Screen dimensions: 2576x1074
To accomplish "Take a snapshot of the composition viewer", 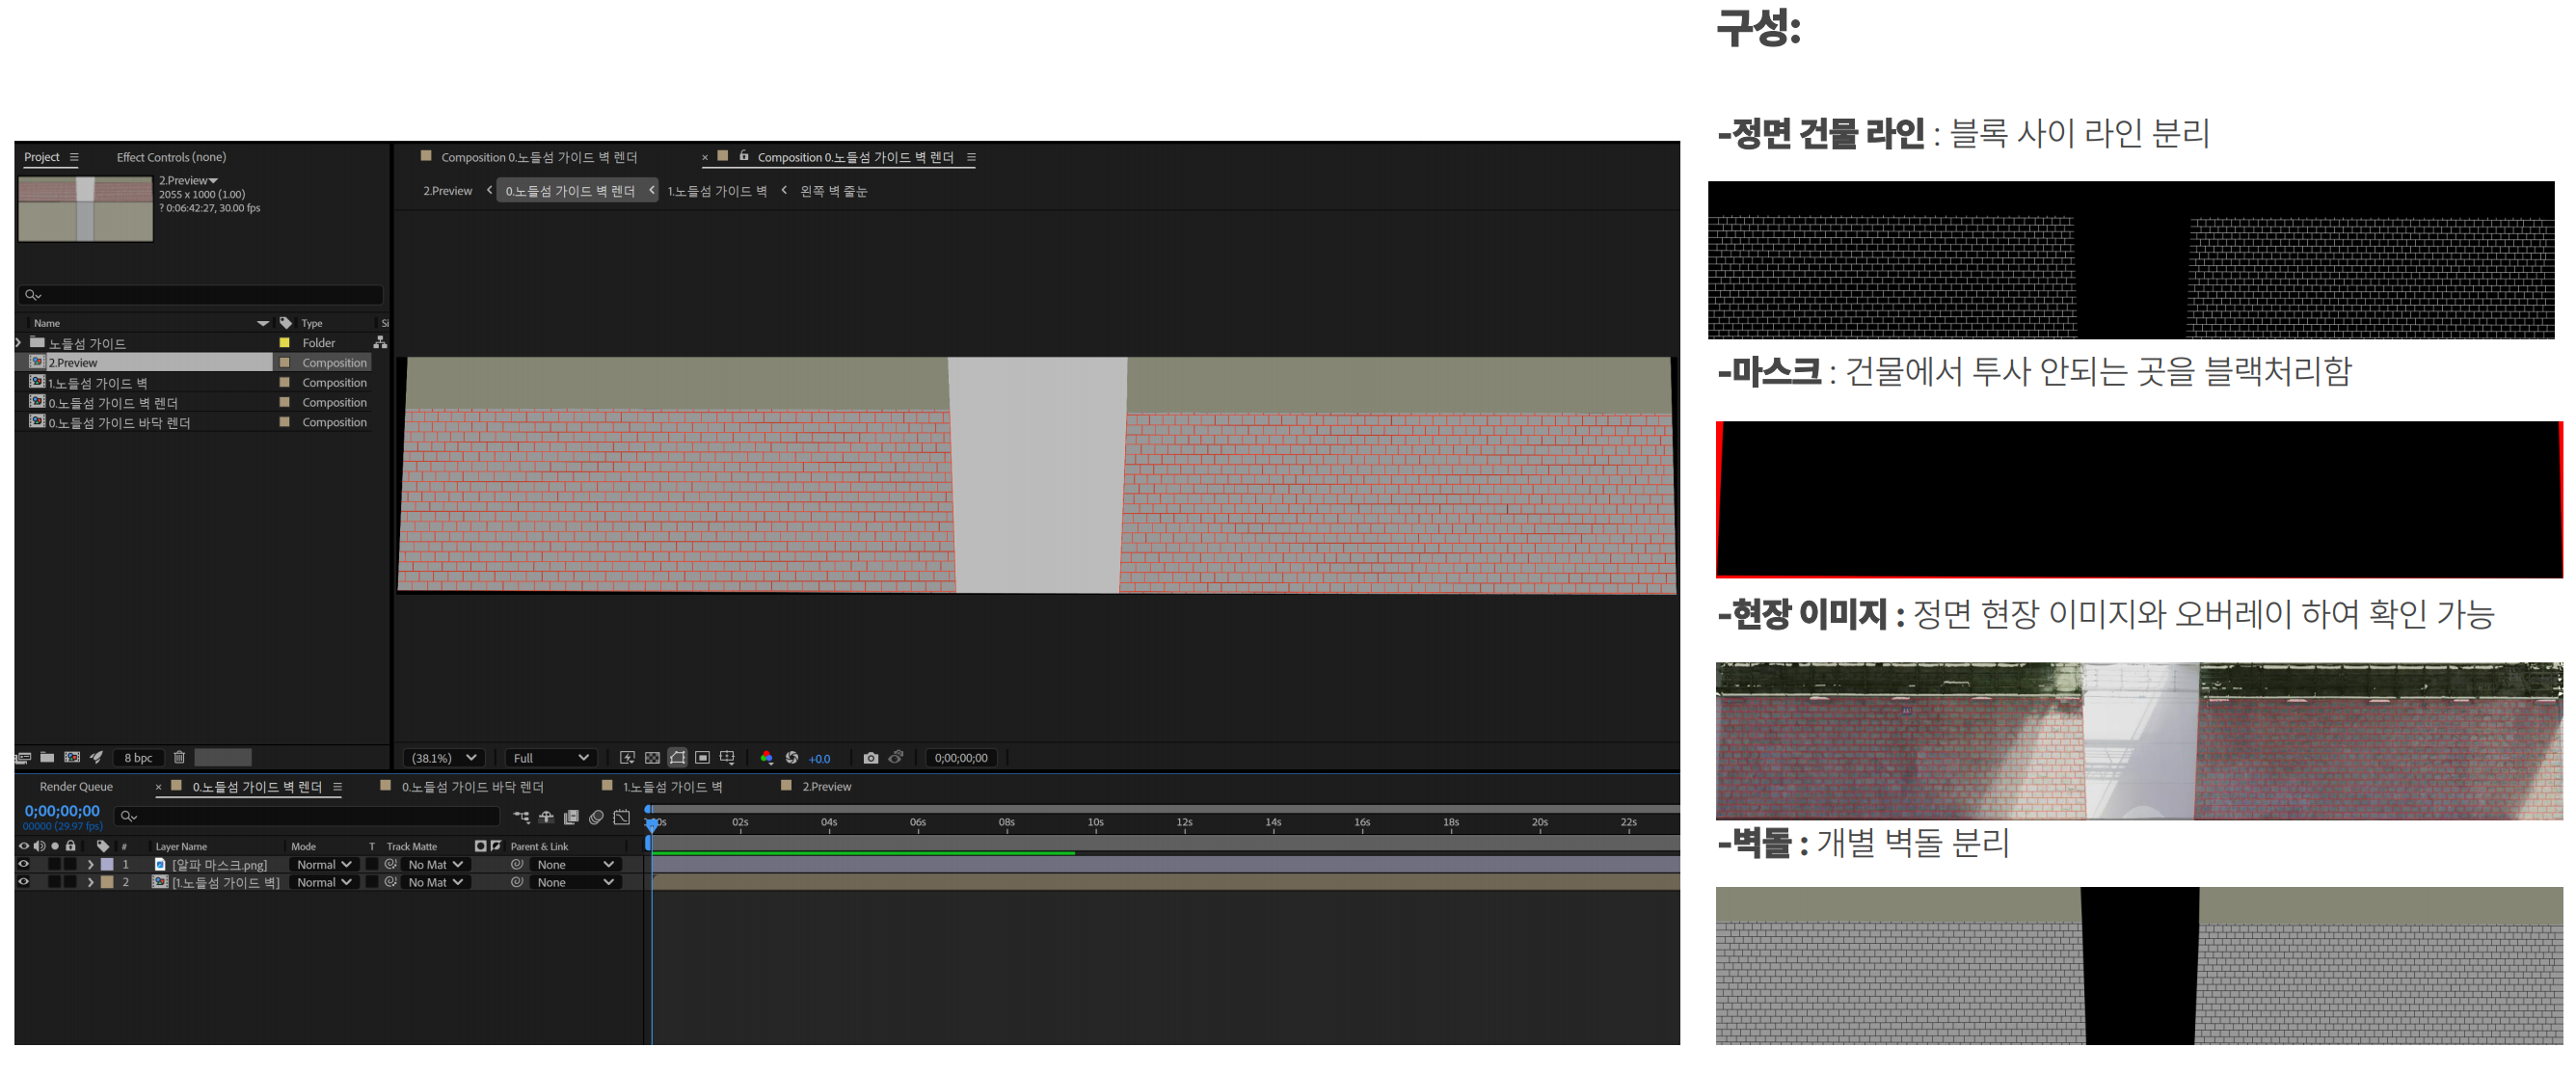I will point(871,758).
